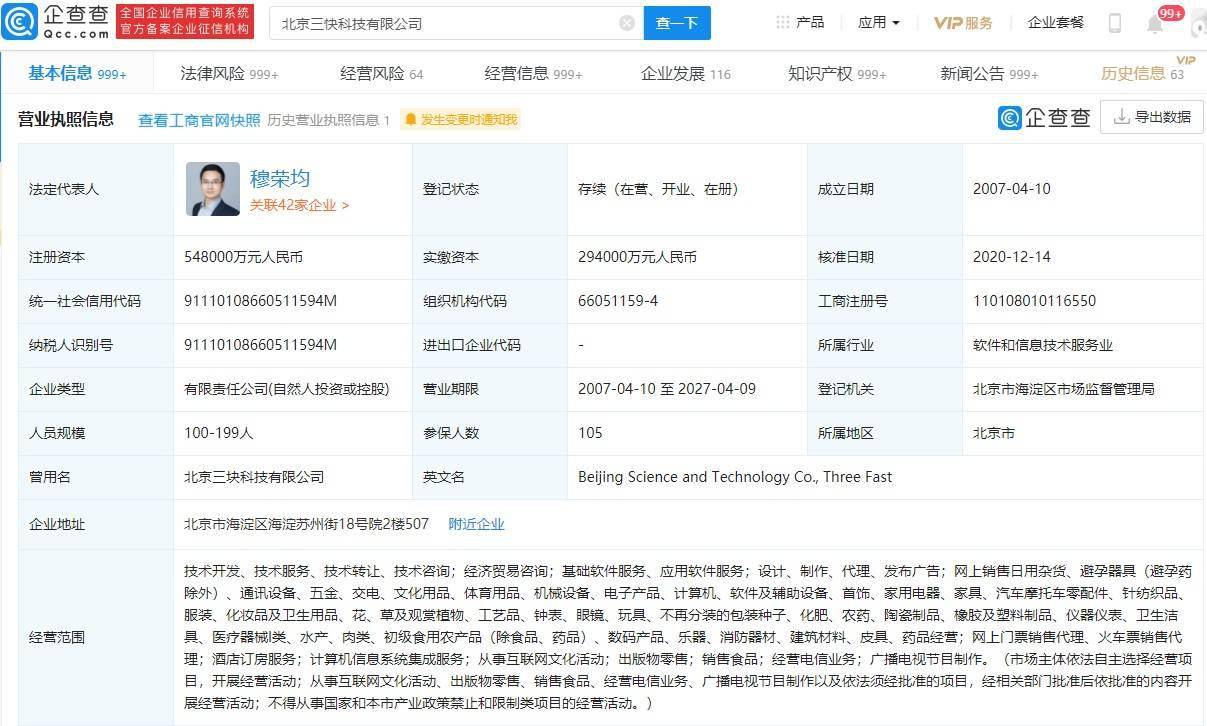This screenshot has width=1207, height=726.
Task: Select the industry 软件和信息技术服务业
Action: 1043,345
